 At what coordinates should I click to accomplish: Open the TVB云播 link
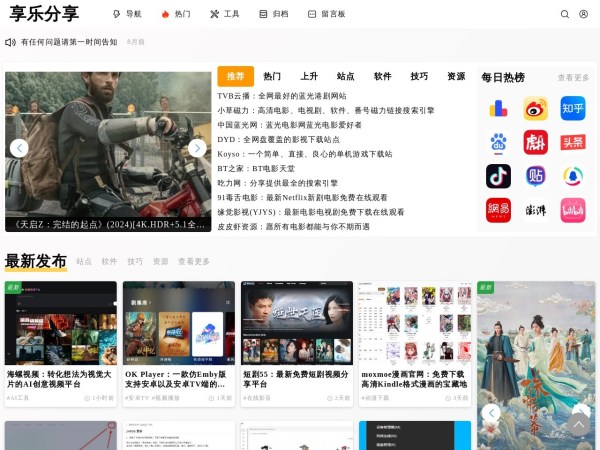click(x=282, y=96)
